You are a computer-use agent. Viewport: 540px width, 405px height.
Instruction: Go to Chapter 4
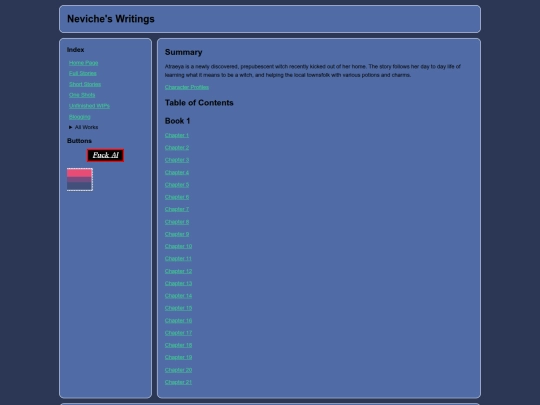pyautogui.click(x=177, y=172)
